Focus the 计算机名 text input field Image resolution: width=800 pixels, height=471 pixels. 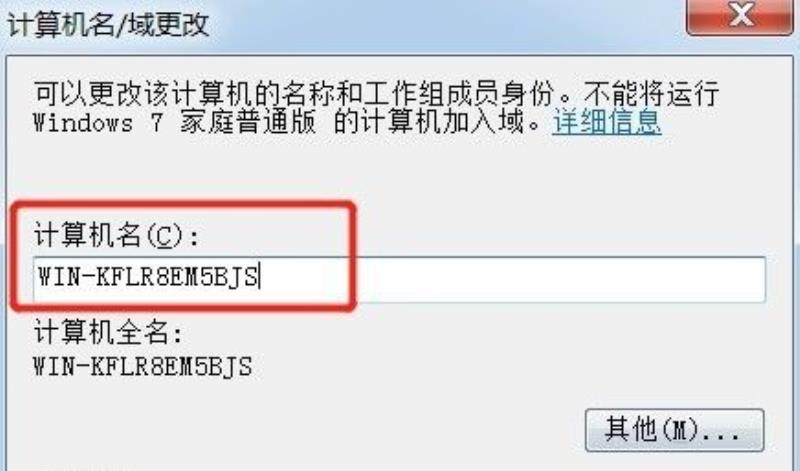tap(399, 279)
